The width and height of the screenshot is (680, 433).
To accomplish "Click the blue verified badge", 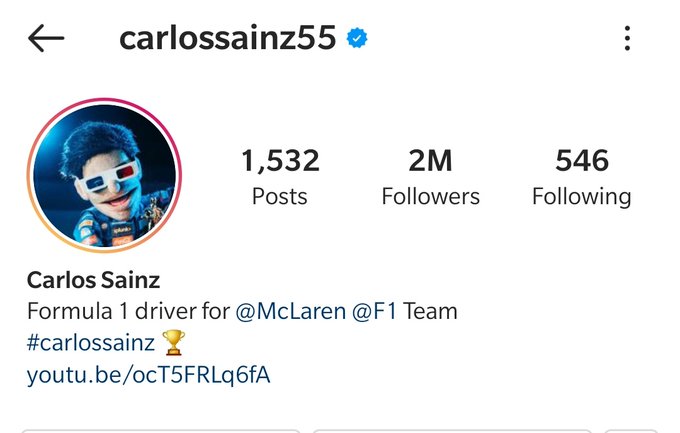I will tap(357, 38).
